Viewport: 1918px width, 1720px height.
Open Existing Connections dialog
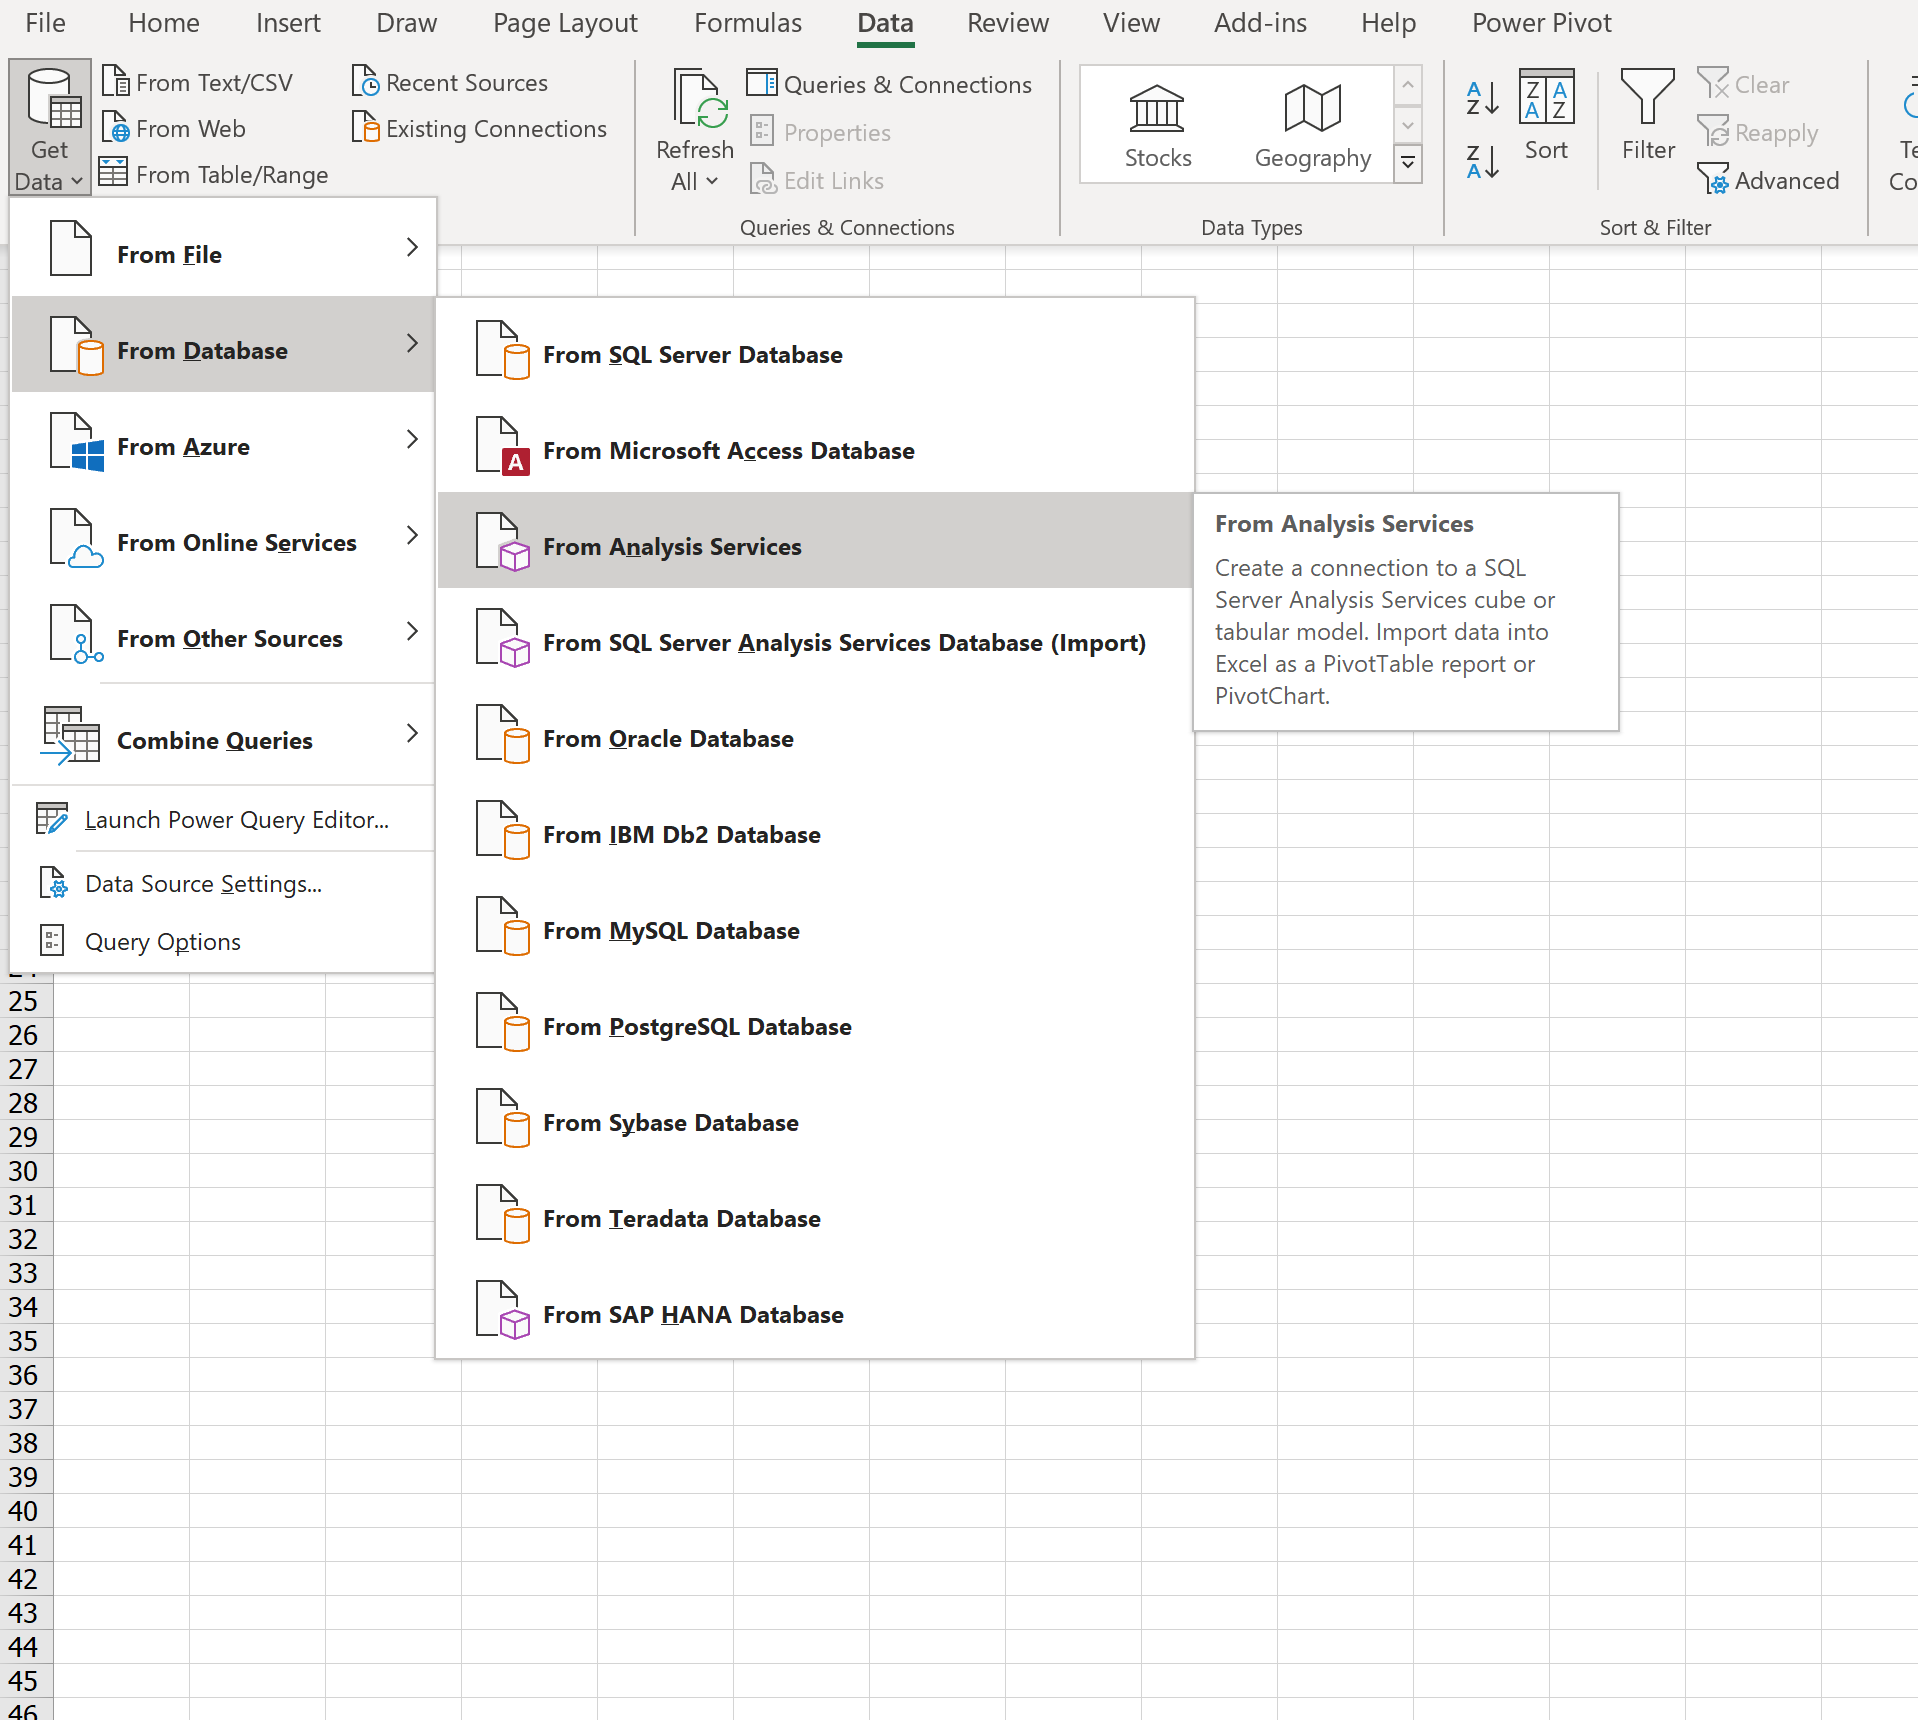(479, 128)
